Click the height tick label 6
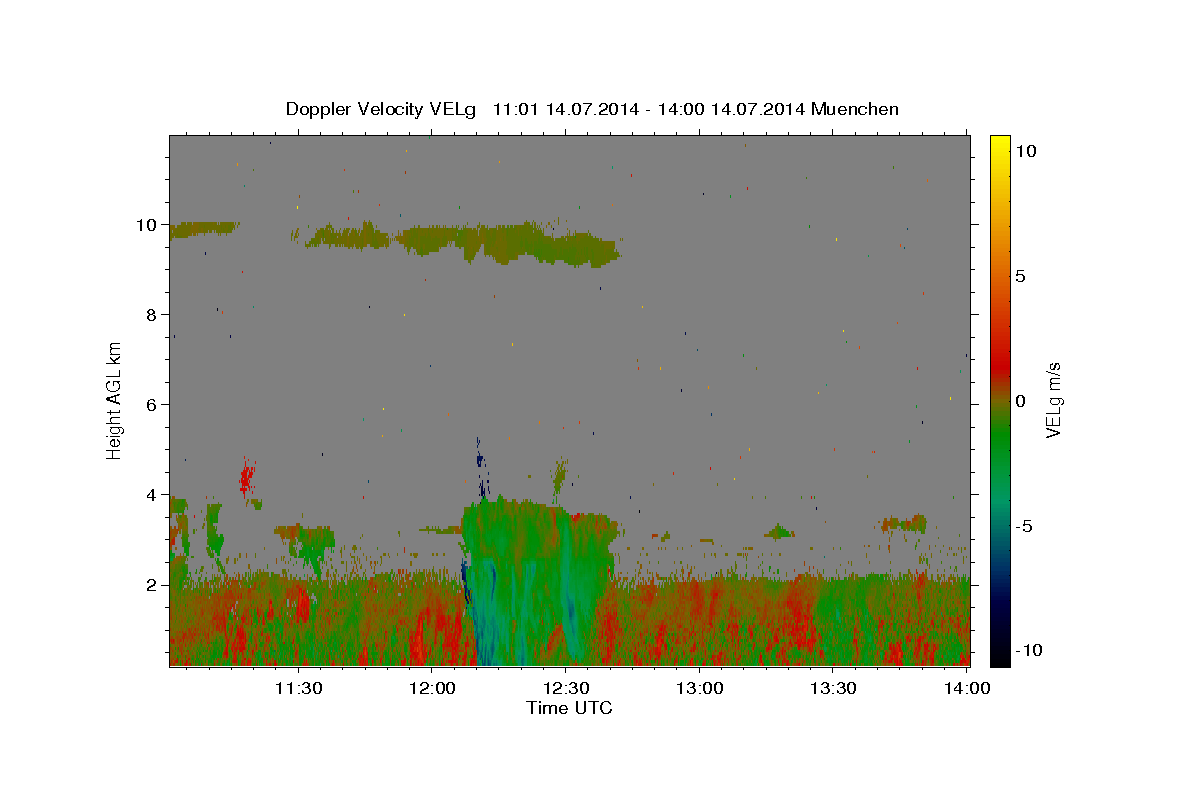 (154, 405)
